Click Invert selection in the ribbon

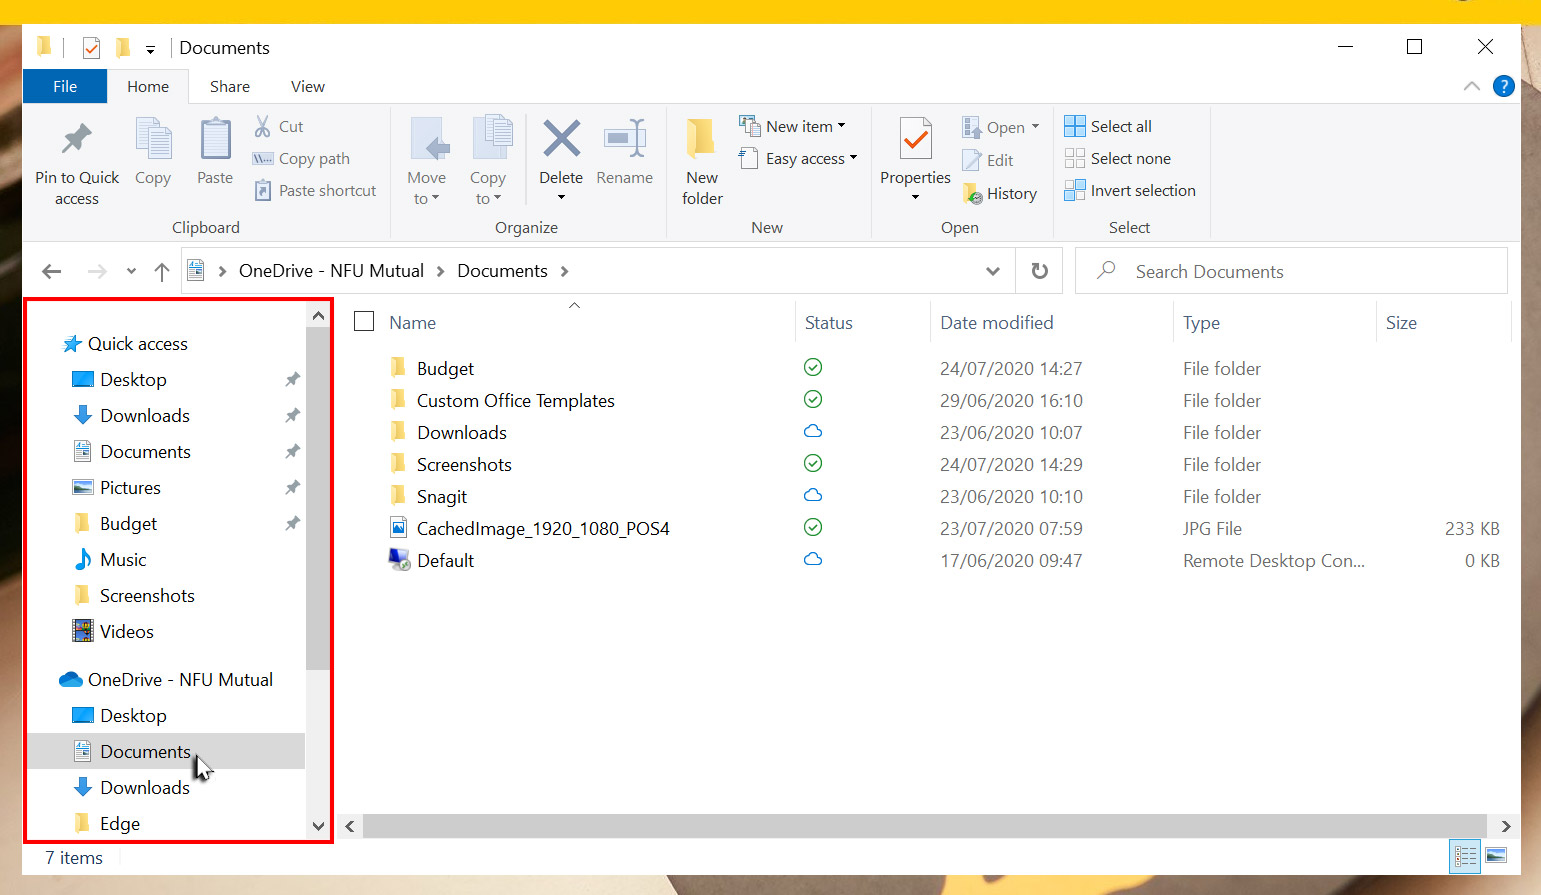click(x=1130, y=191)
